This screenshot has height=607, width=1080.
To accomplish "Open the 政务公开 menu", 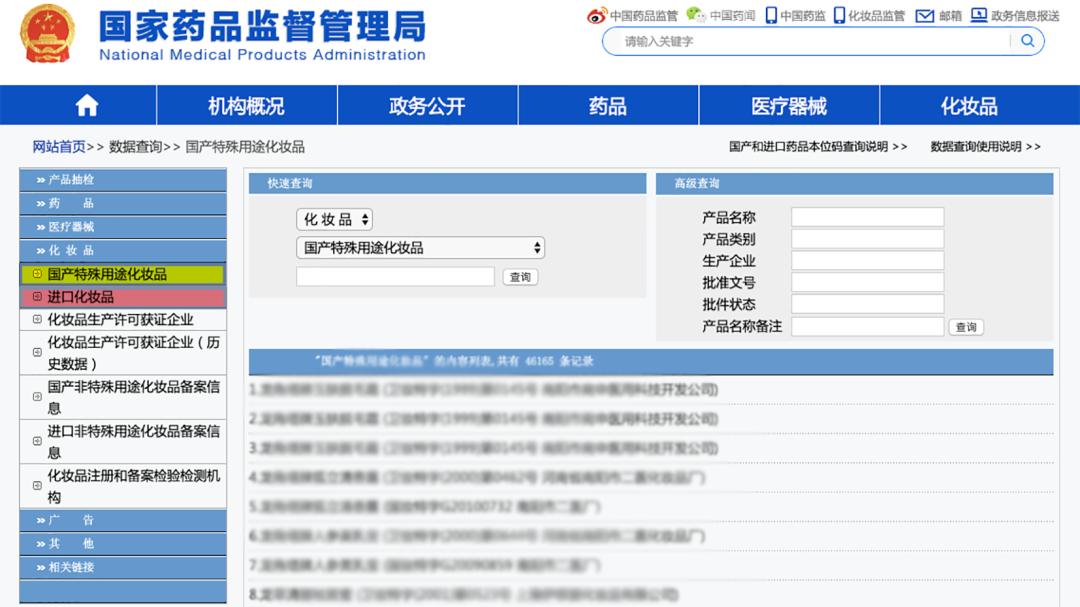I will tap(427, 104).
